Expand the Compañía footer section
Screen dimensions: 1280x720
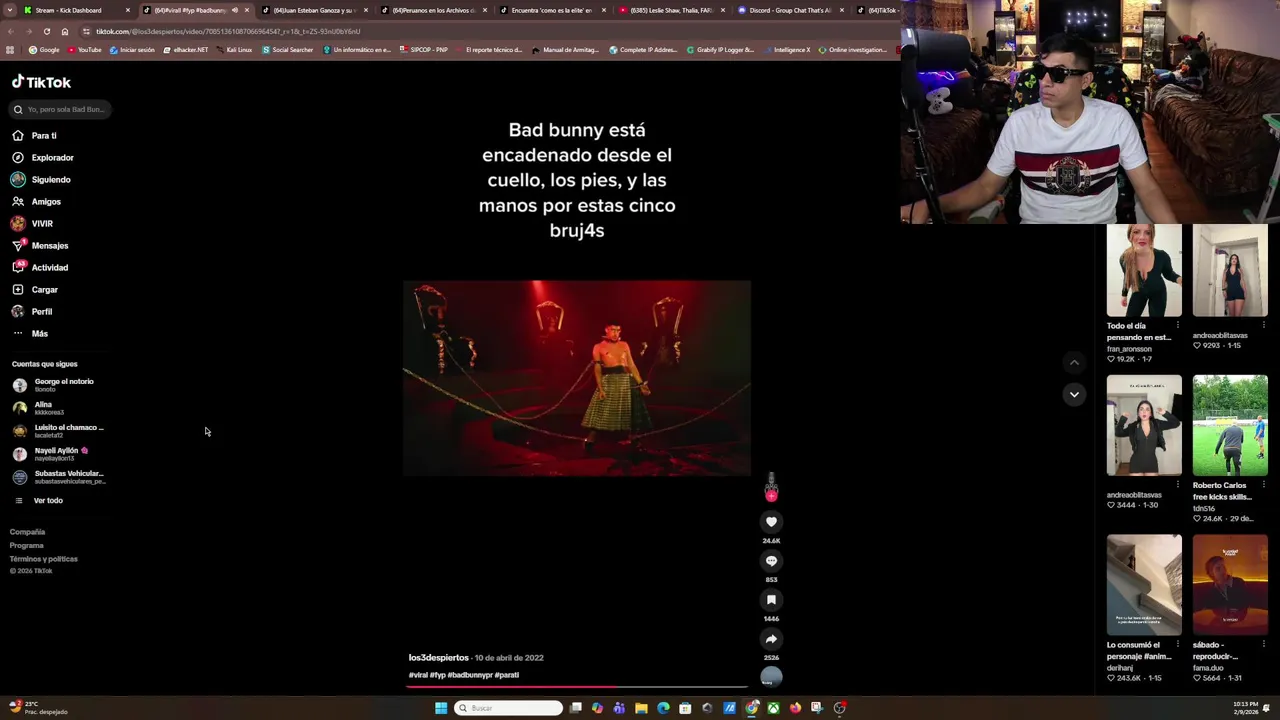(x=27, y=532)
